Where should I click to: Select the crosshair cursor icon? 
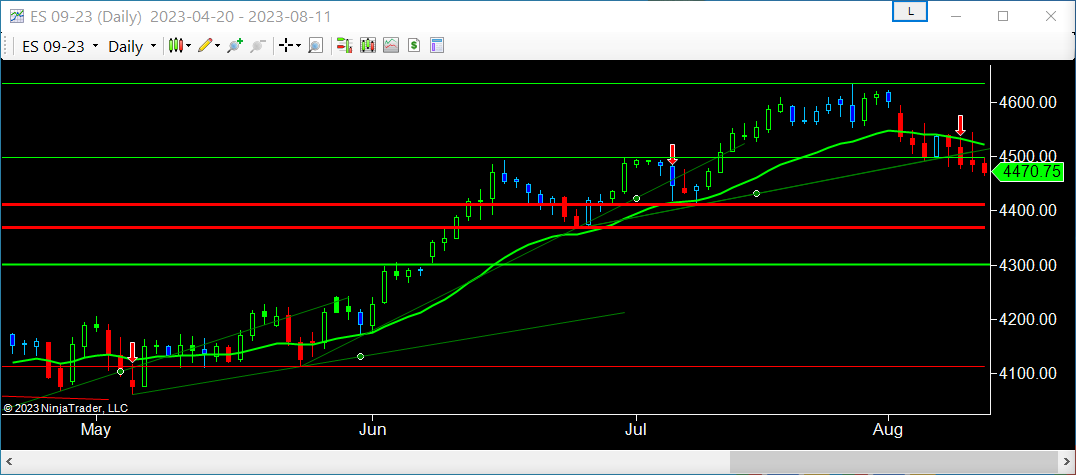(286, 46)
